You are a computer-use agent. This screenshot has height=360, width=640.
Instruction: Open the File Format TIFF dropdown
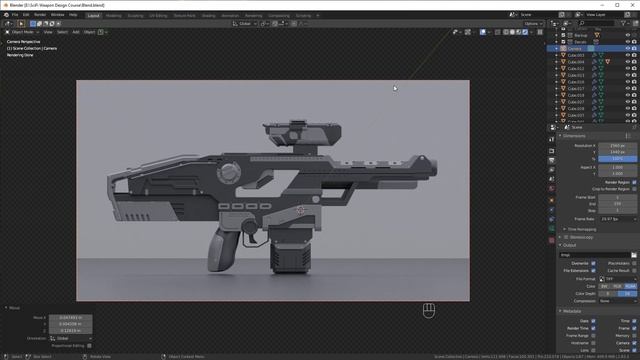tap(618, 279)
